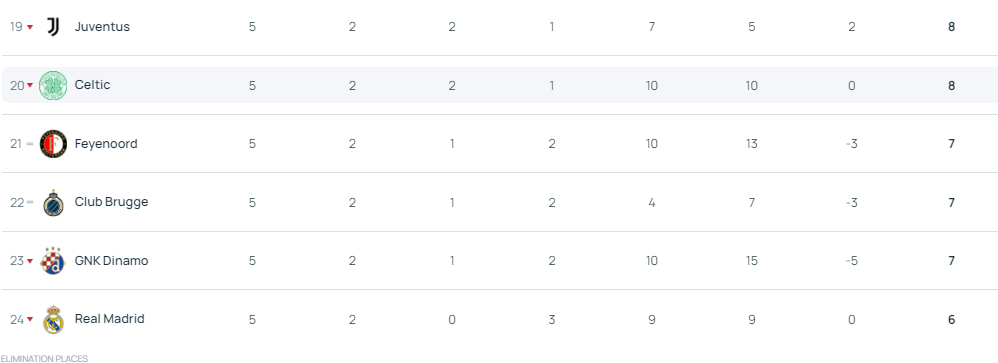Click the red down arrow next to rank 23

pos(30,261)
